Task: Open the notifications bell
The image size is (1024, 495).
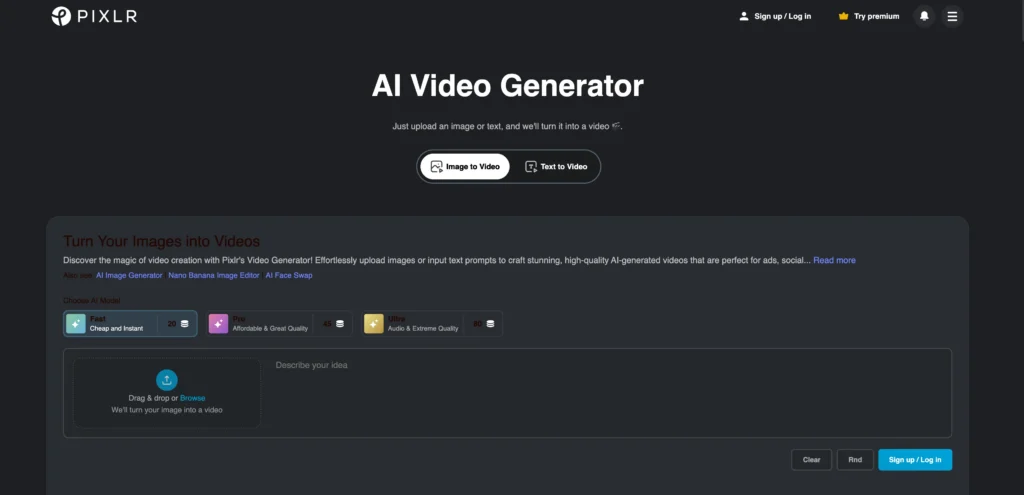Action: click(x=924, y=16)
